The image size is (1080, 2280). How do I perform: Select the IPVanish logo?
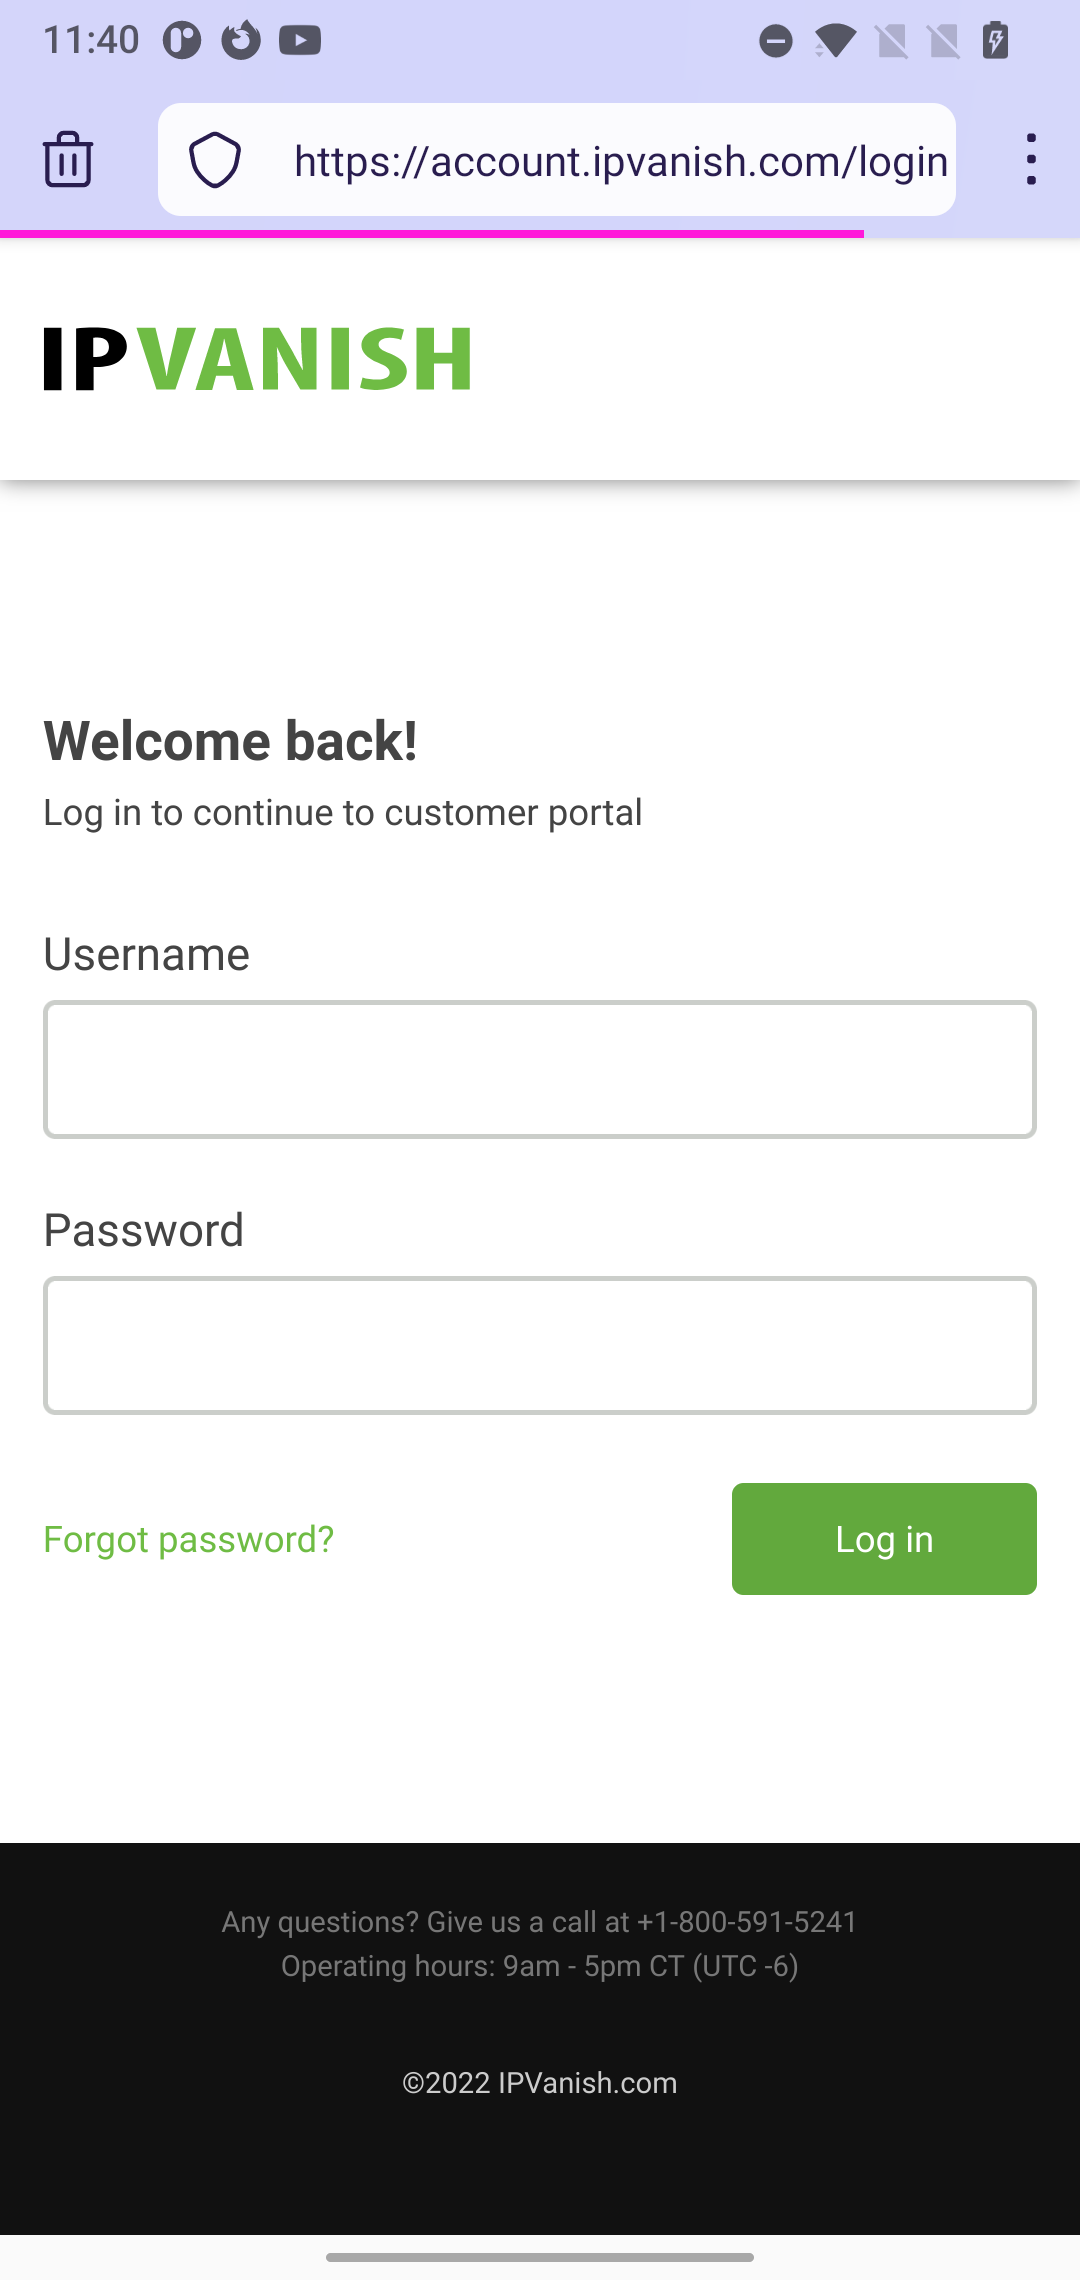[256, 360]
